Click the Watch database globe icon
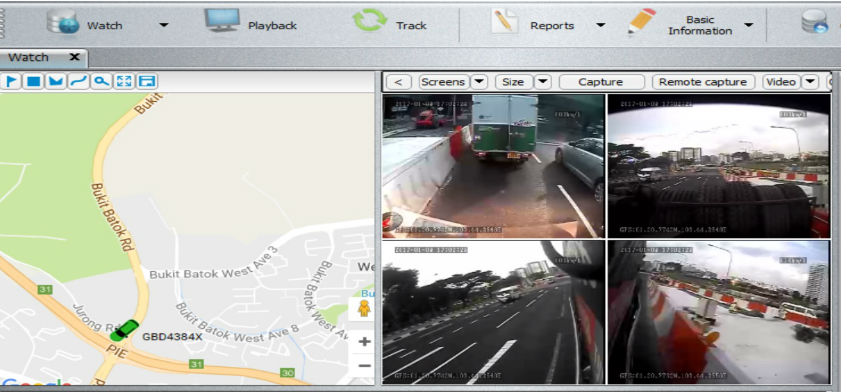 pyautogui.click(x=63, y=22)
